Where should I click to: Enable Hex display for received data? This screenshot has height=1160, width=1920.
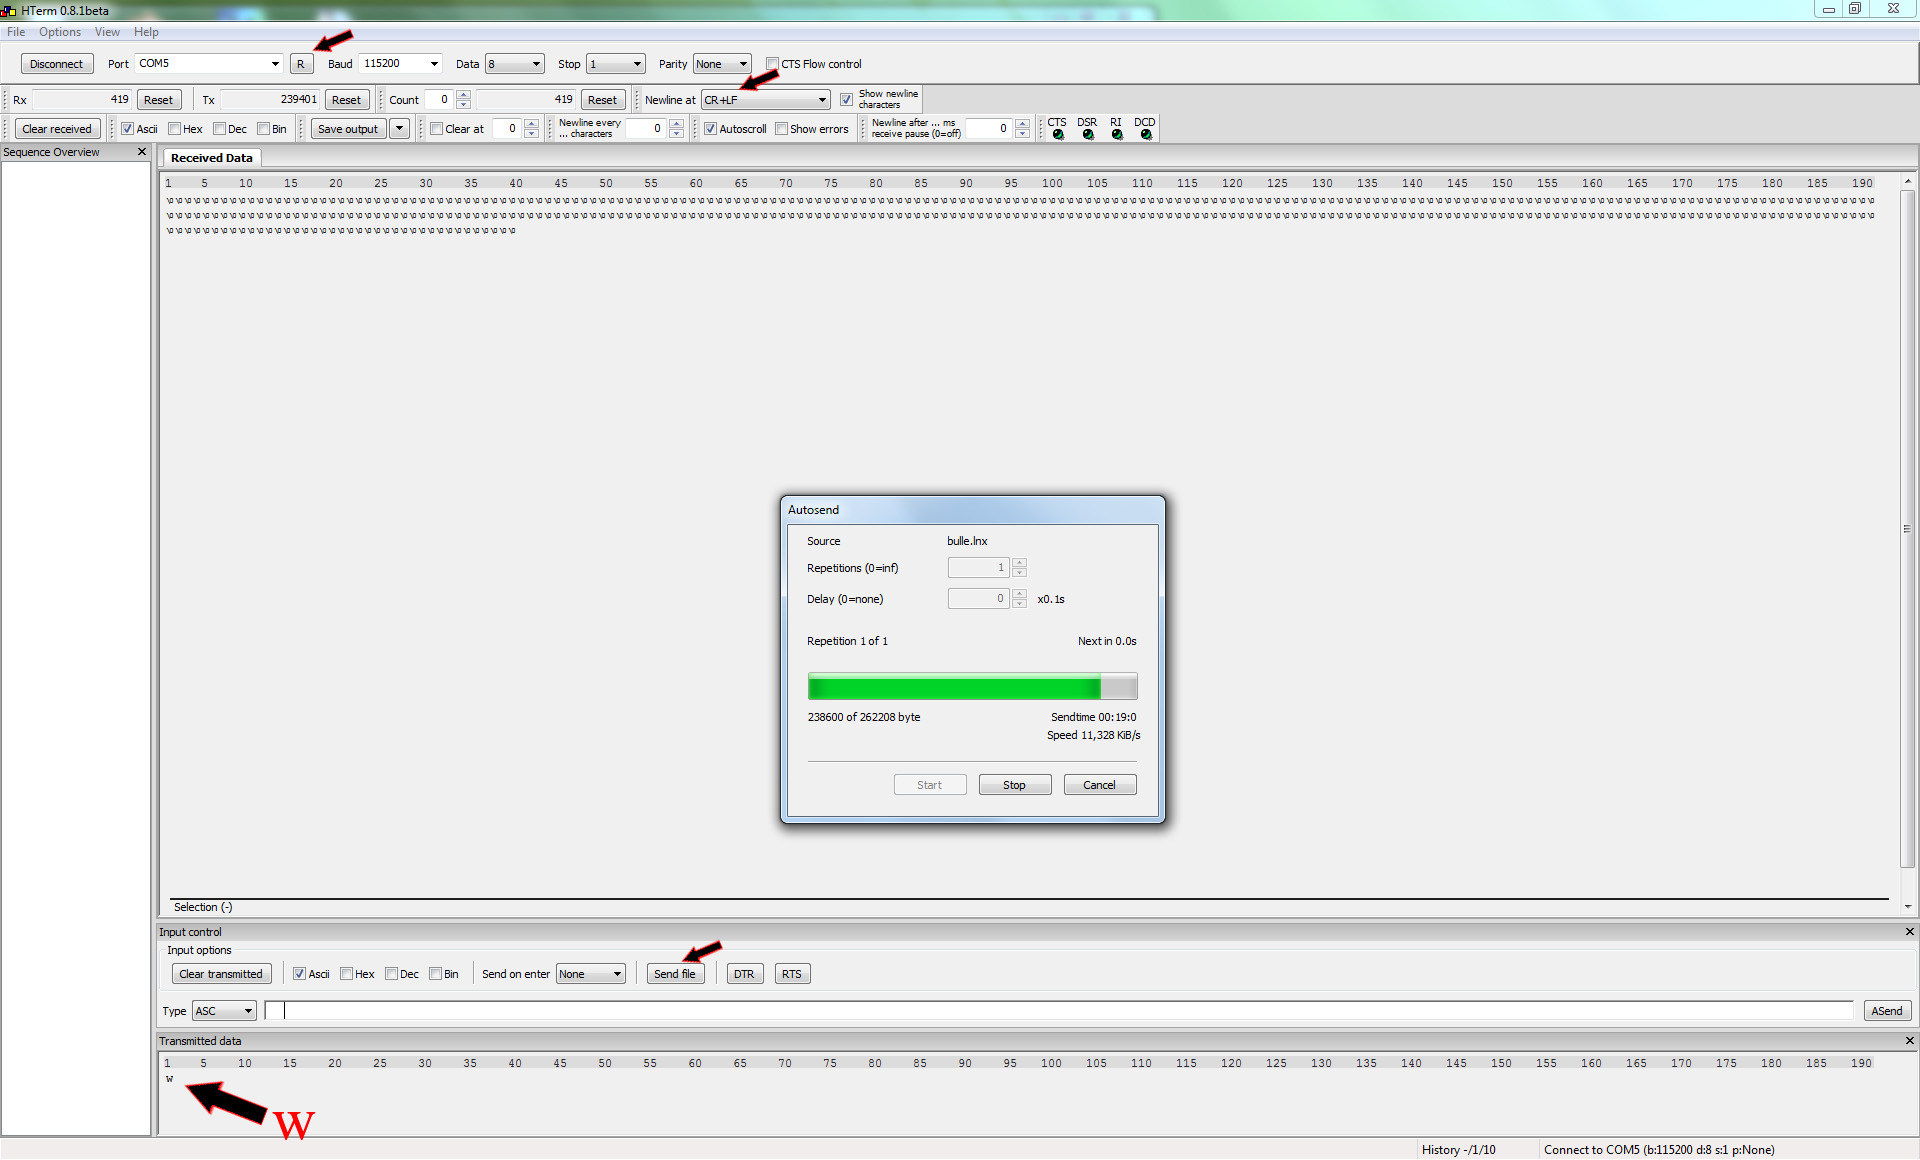click(175, 129)
